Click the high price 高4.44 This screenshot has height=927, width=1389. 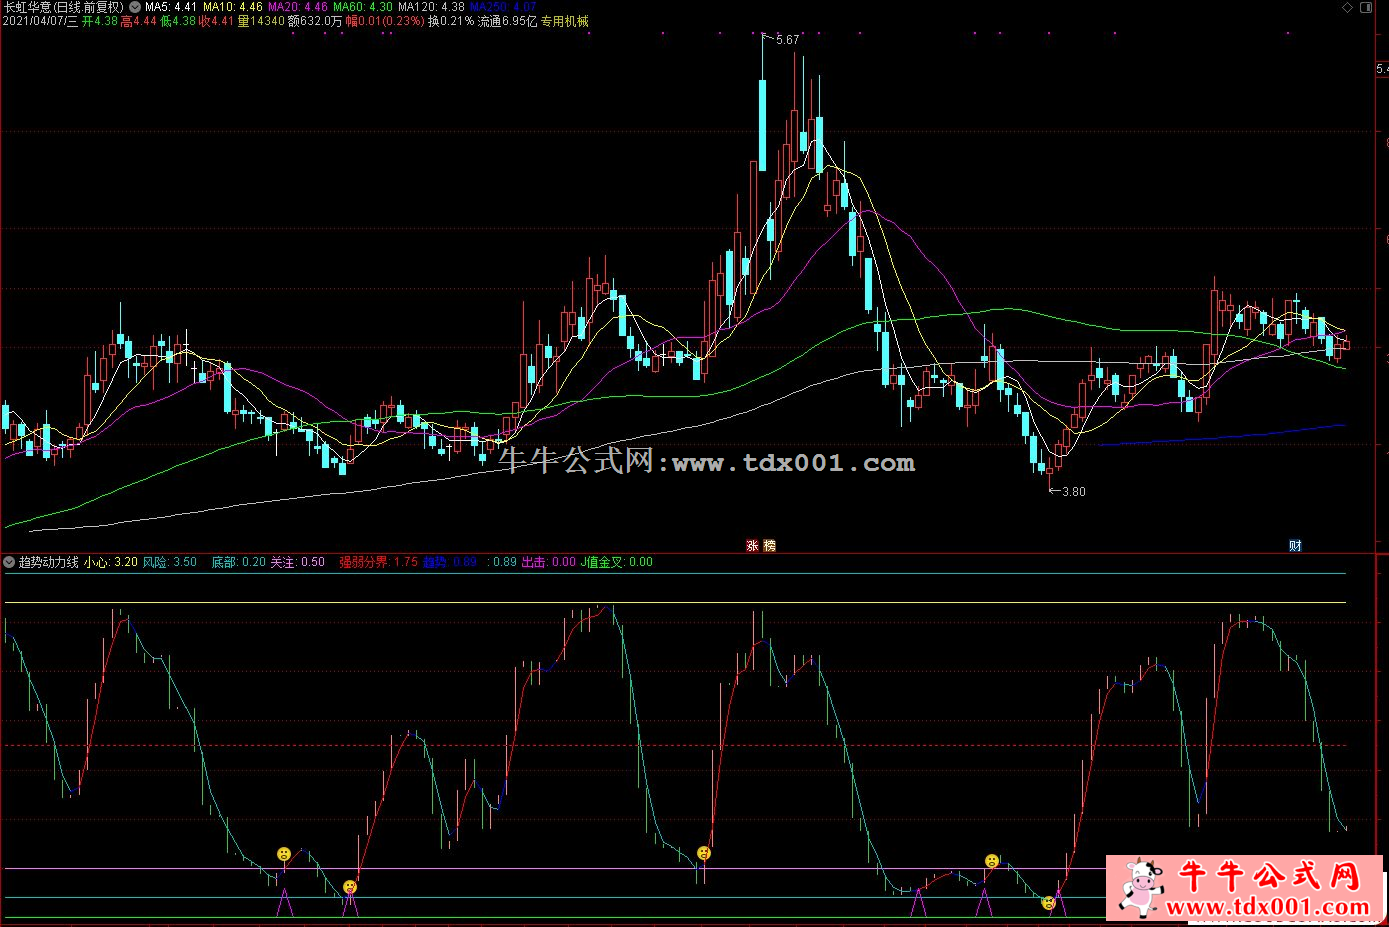point(139,21)
